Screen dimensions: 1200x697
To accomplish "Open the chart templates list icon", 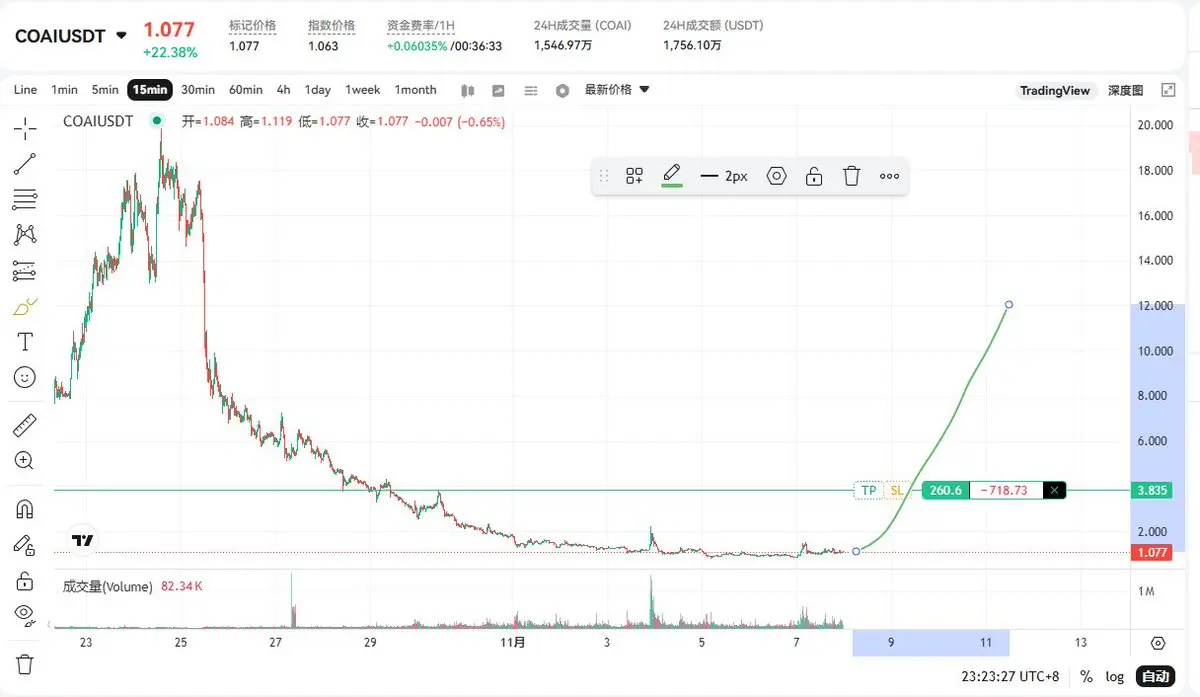I will pos(531,90).
